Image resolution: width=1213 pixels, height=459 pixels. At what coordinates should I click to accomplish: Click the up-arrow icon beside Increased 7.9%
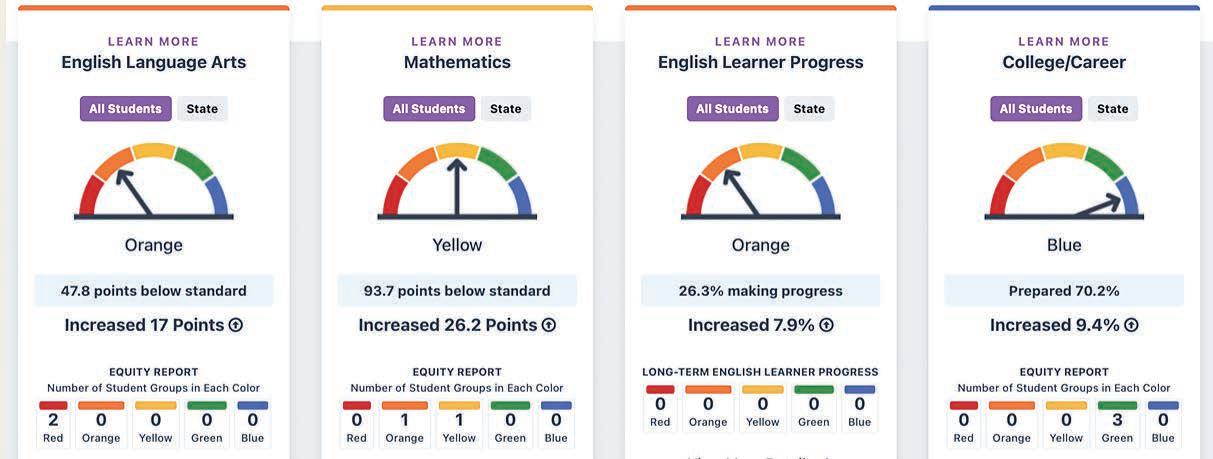[826, 325]
